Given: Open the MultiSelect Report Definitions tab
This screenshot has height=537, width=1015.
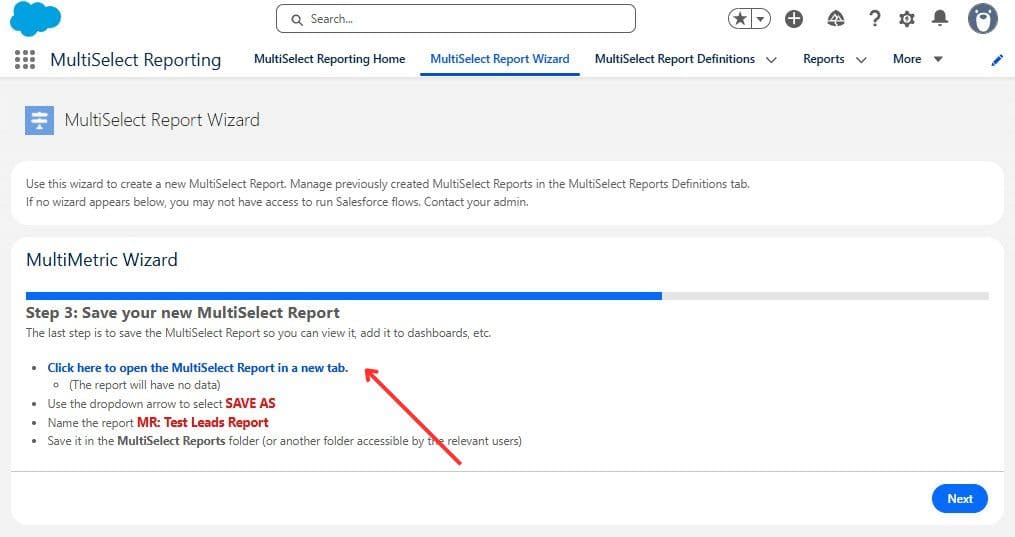Looking at the screenshot, I should 675,59.
